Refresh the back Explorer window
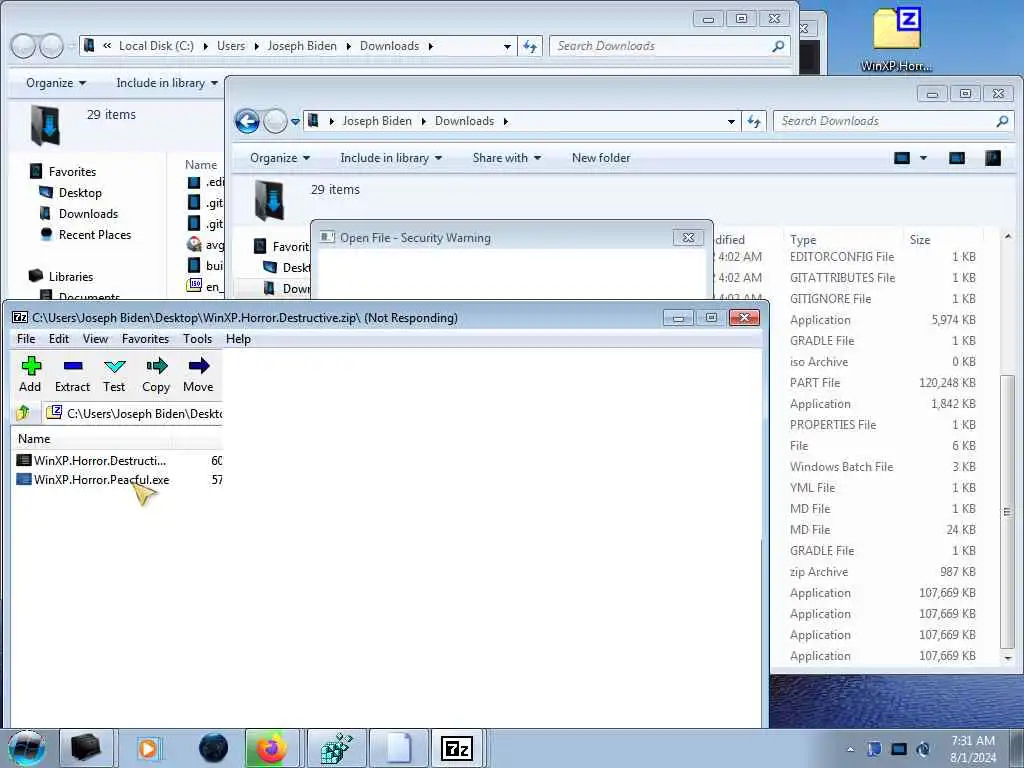This screenshot has height=768, width=1024. pos(530,46)
